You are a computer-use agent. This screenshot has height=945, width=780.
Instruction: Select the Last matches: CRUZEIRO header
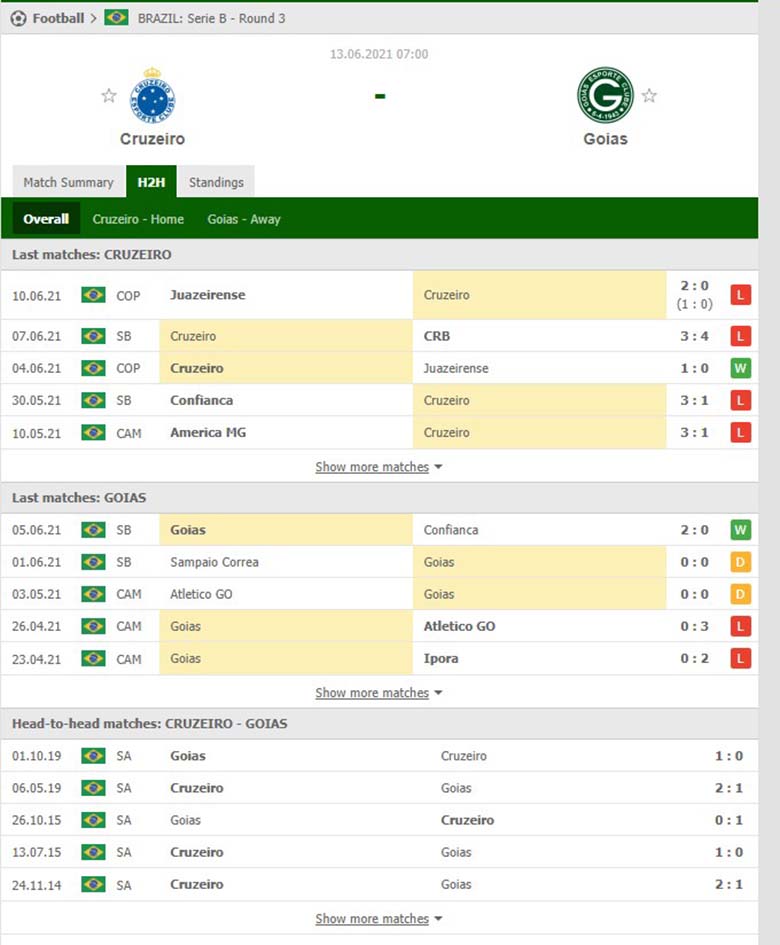(92, 255)
